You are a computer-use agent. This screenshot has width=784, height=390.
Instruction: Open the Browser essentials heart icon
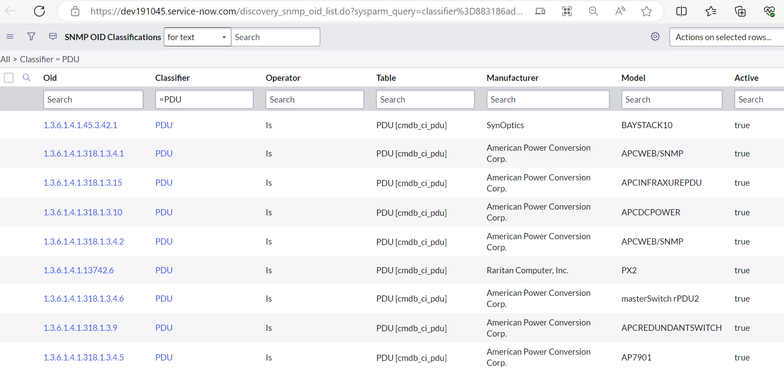[770, 11]
